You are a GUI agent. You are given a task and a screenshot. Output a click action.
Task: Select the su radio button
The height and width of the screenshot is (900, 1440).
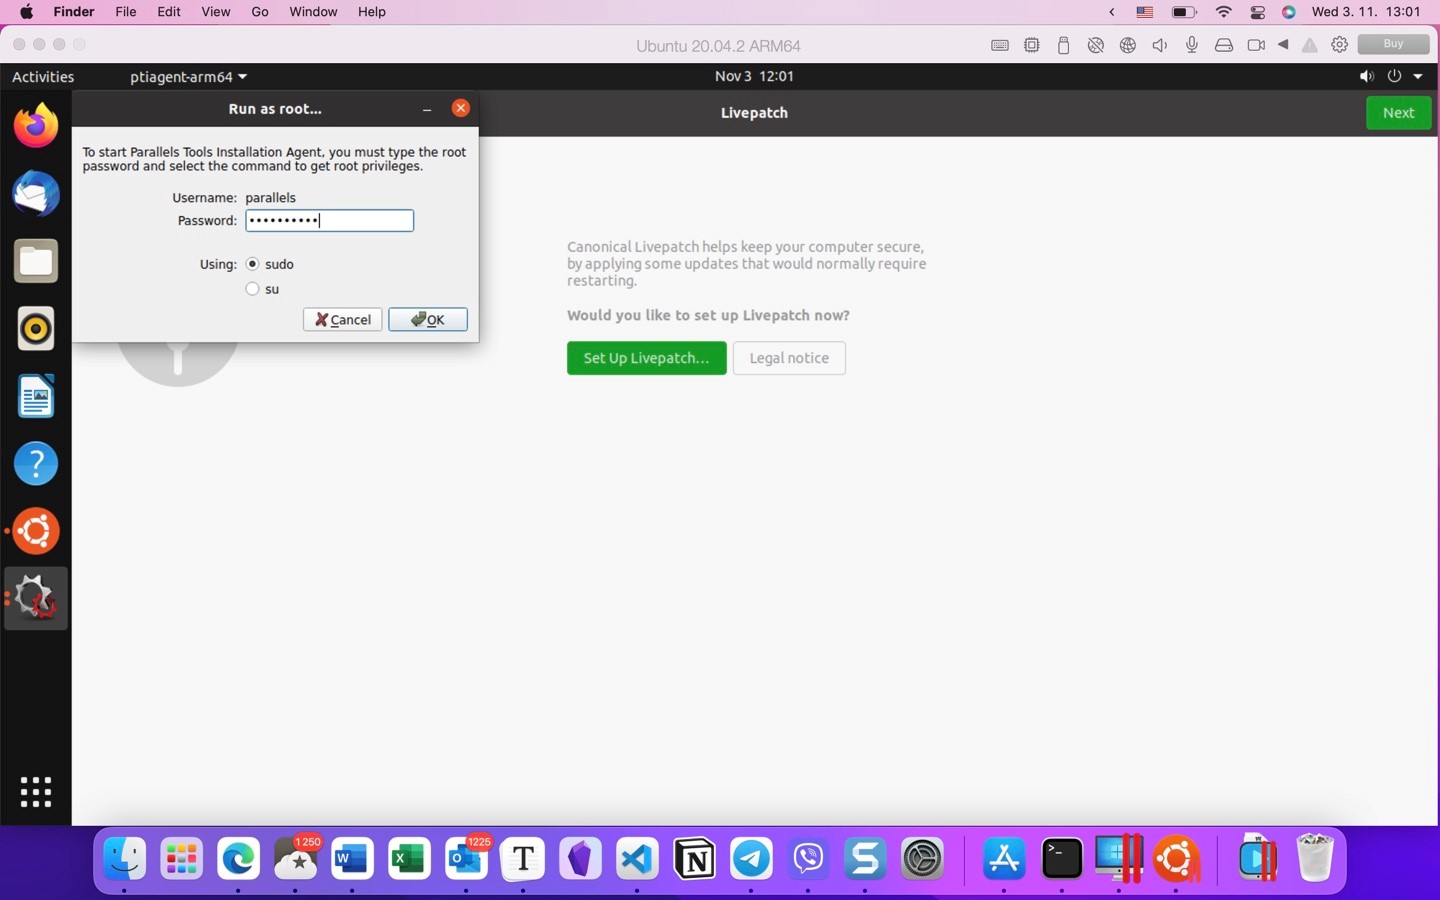click(252, 288)
